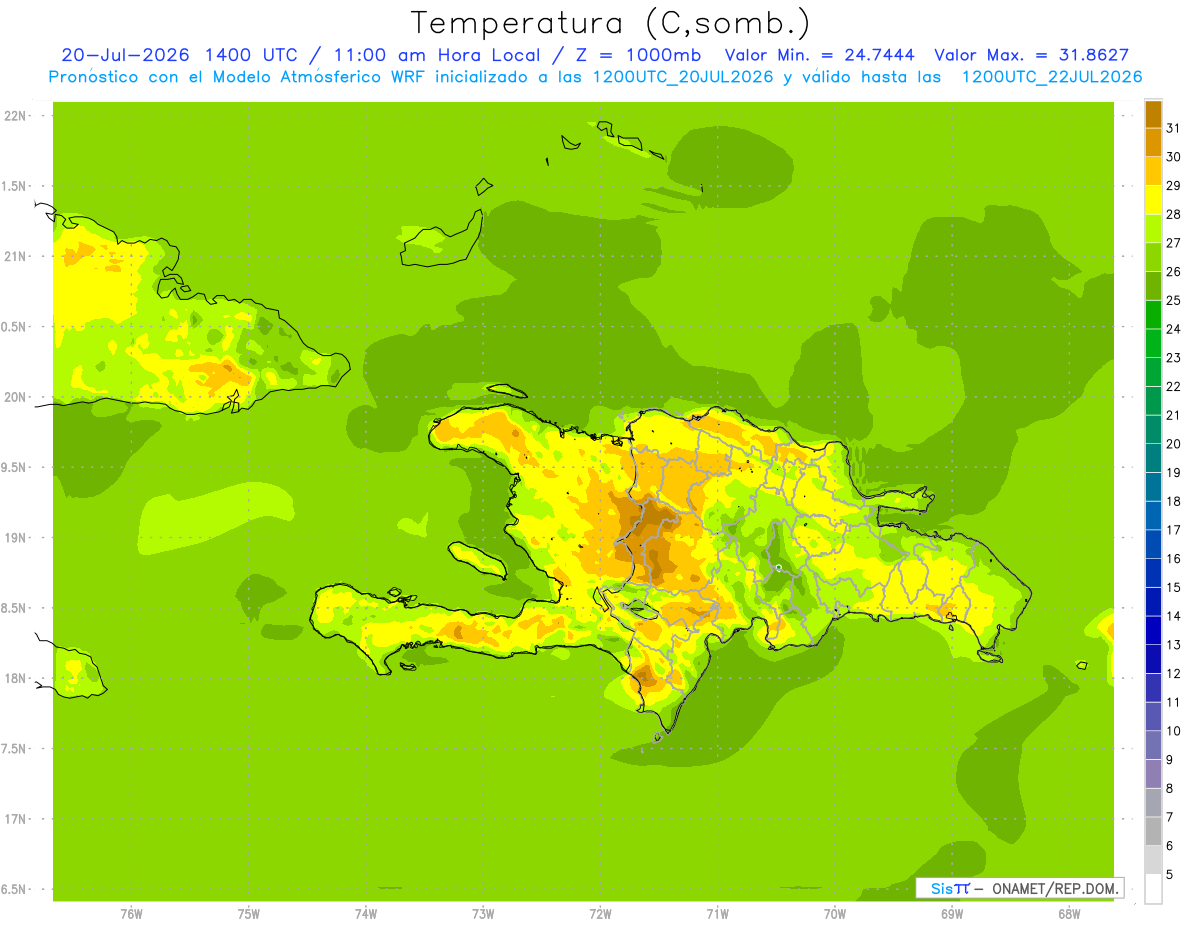Image resolution: width=1200 pixels, height=927 pixels.
Task: Click legend value 10
Action: (1174, 731)
